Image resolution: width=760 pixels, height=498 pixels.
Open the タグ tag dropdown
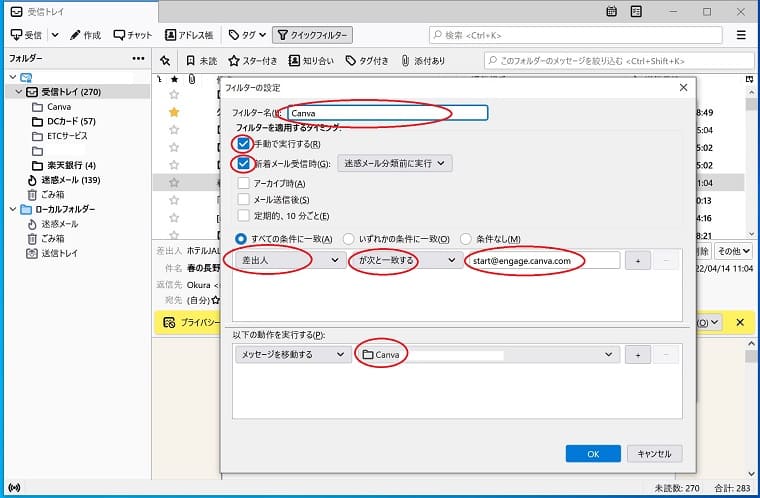pyautogui.click(x=247, y=35)
